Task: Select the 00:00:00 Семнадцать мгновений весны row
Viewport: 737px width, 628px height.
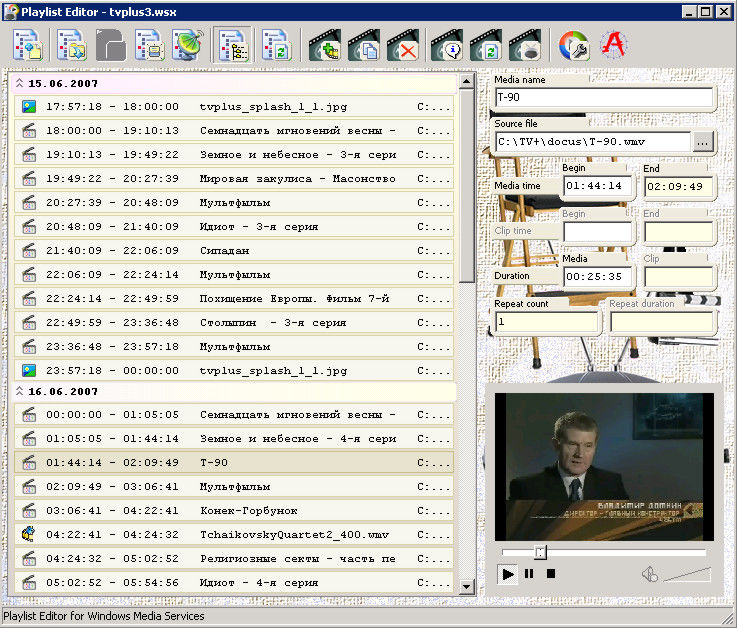Action: (234, 415)
